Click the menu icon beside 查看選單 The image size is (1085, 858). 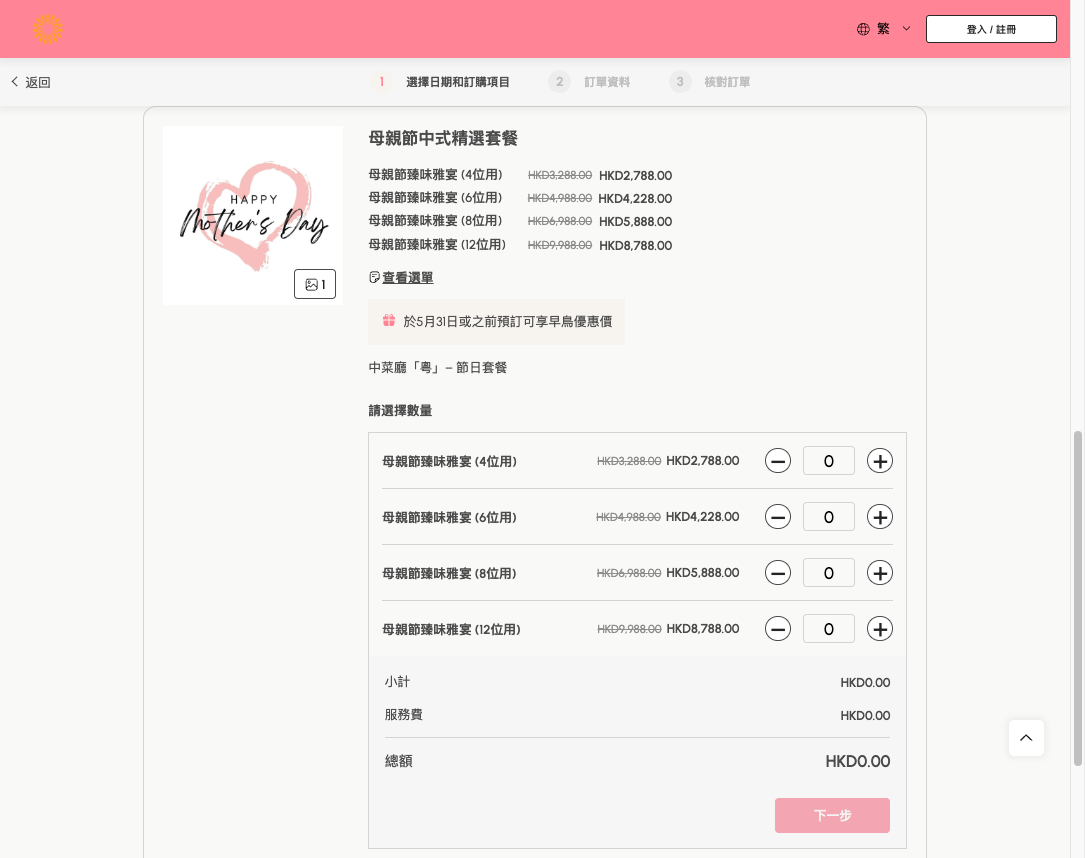point(374,277)
